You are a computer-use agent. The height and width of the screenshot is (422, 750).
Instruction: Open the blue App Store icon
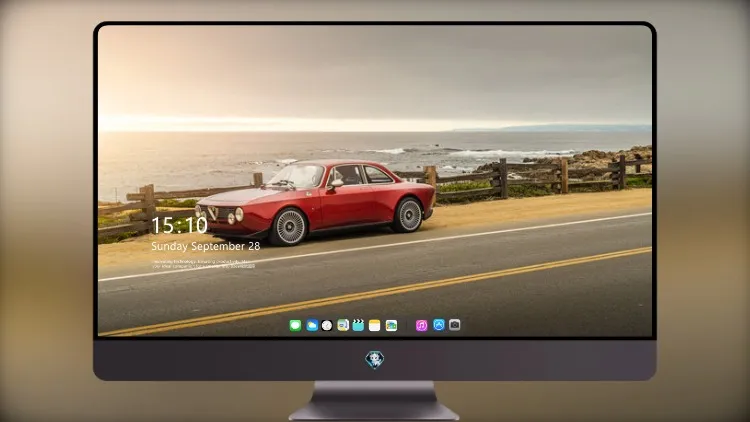(439, 325)
